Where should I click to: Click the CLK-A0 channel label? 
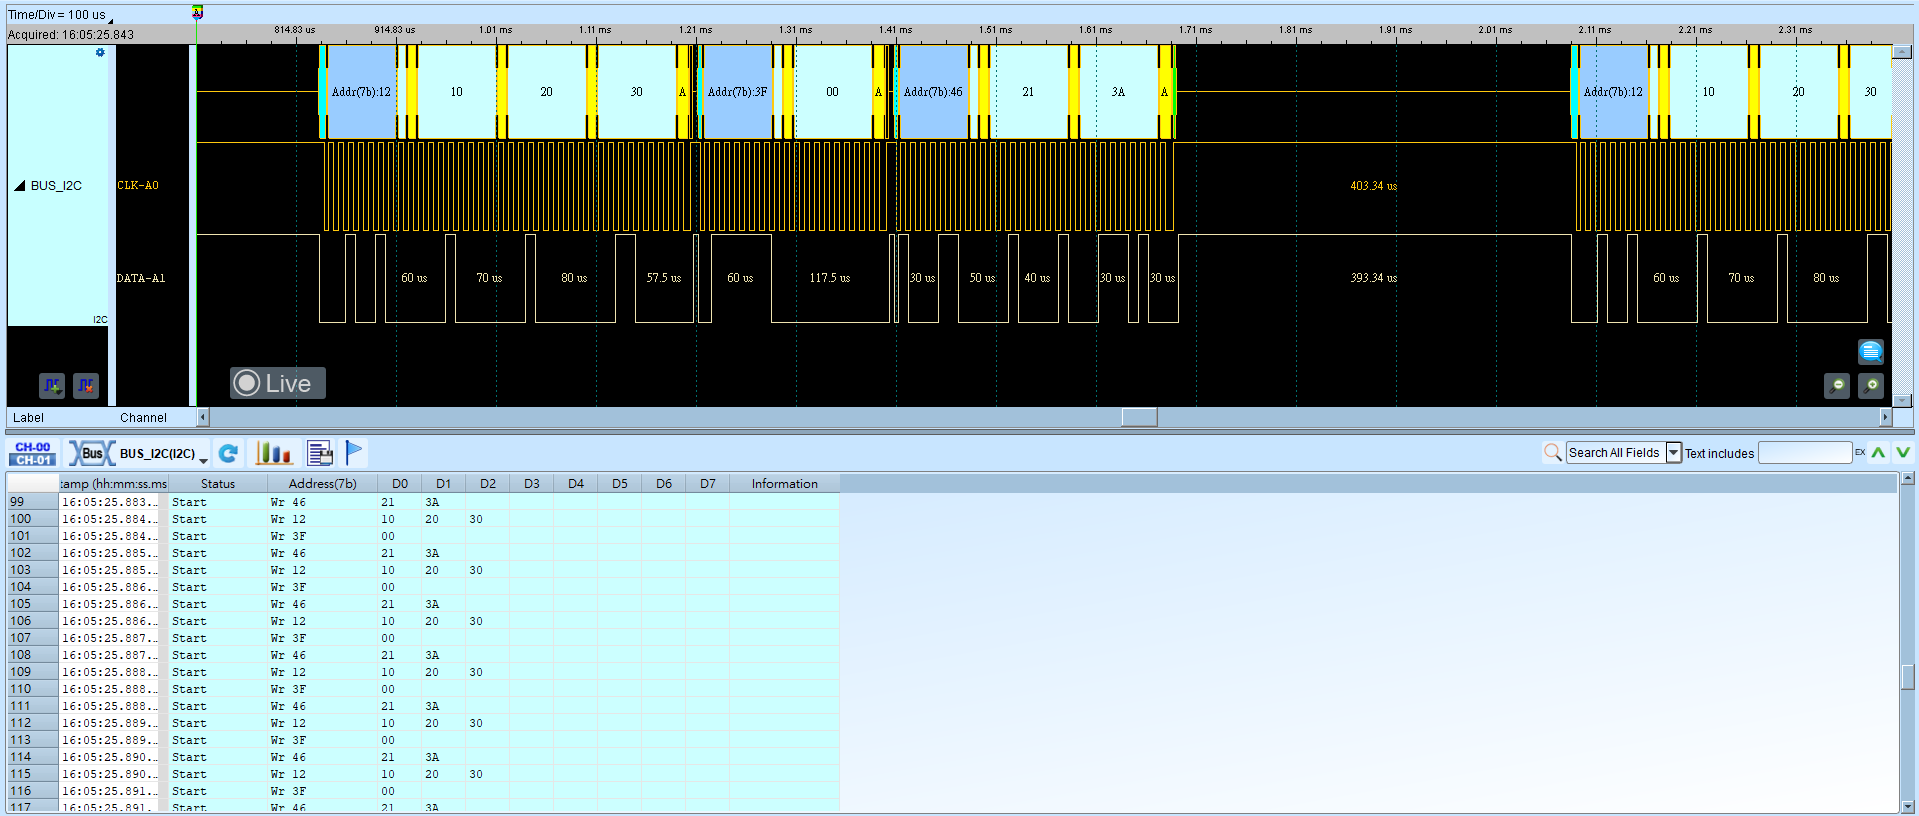click(x=138, y=186)
